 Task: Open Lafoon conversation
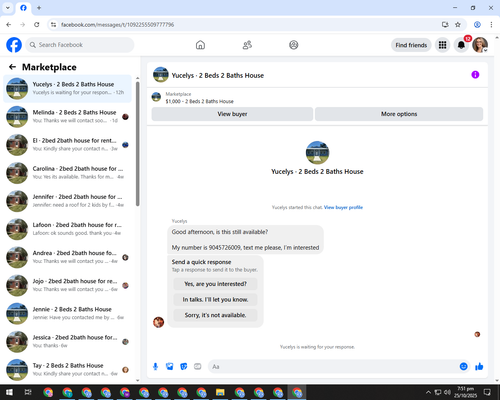click(x=68, y=229)
